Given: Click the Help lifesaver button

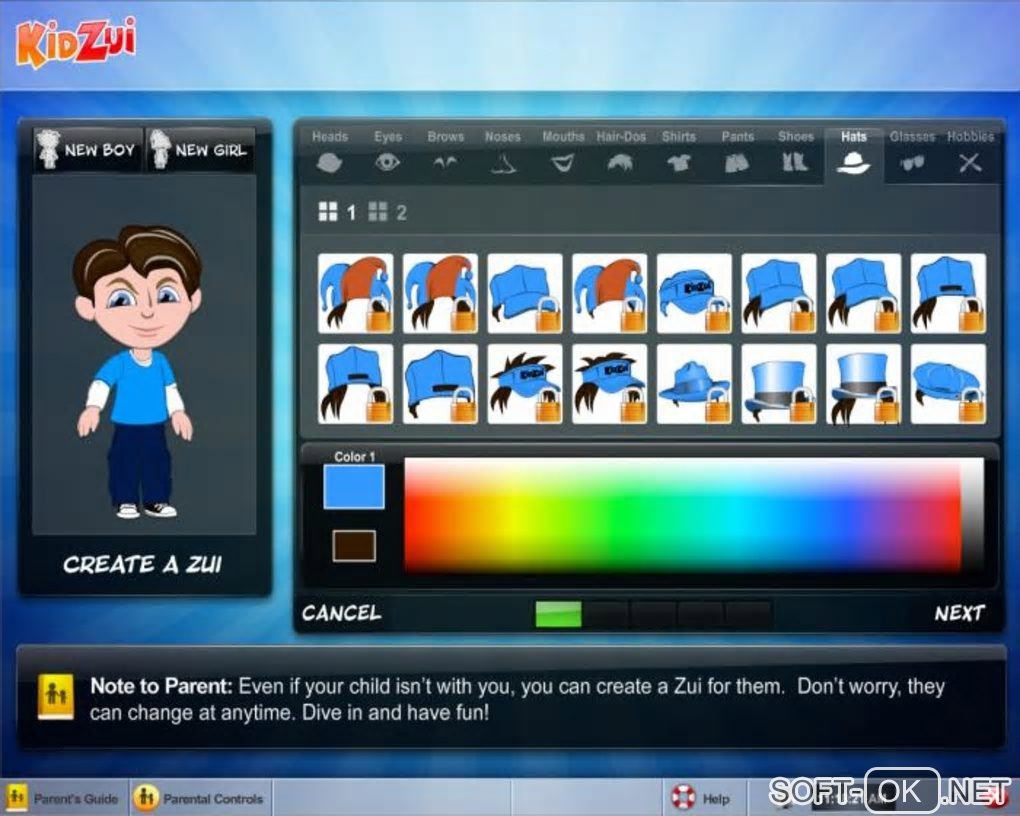Looking at the screenshot, I should click(x=701, y=798).
